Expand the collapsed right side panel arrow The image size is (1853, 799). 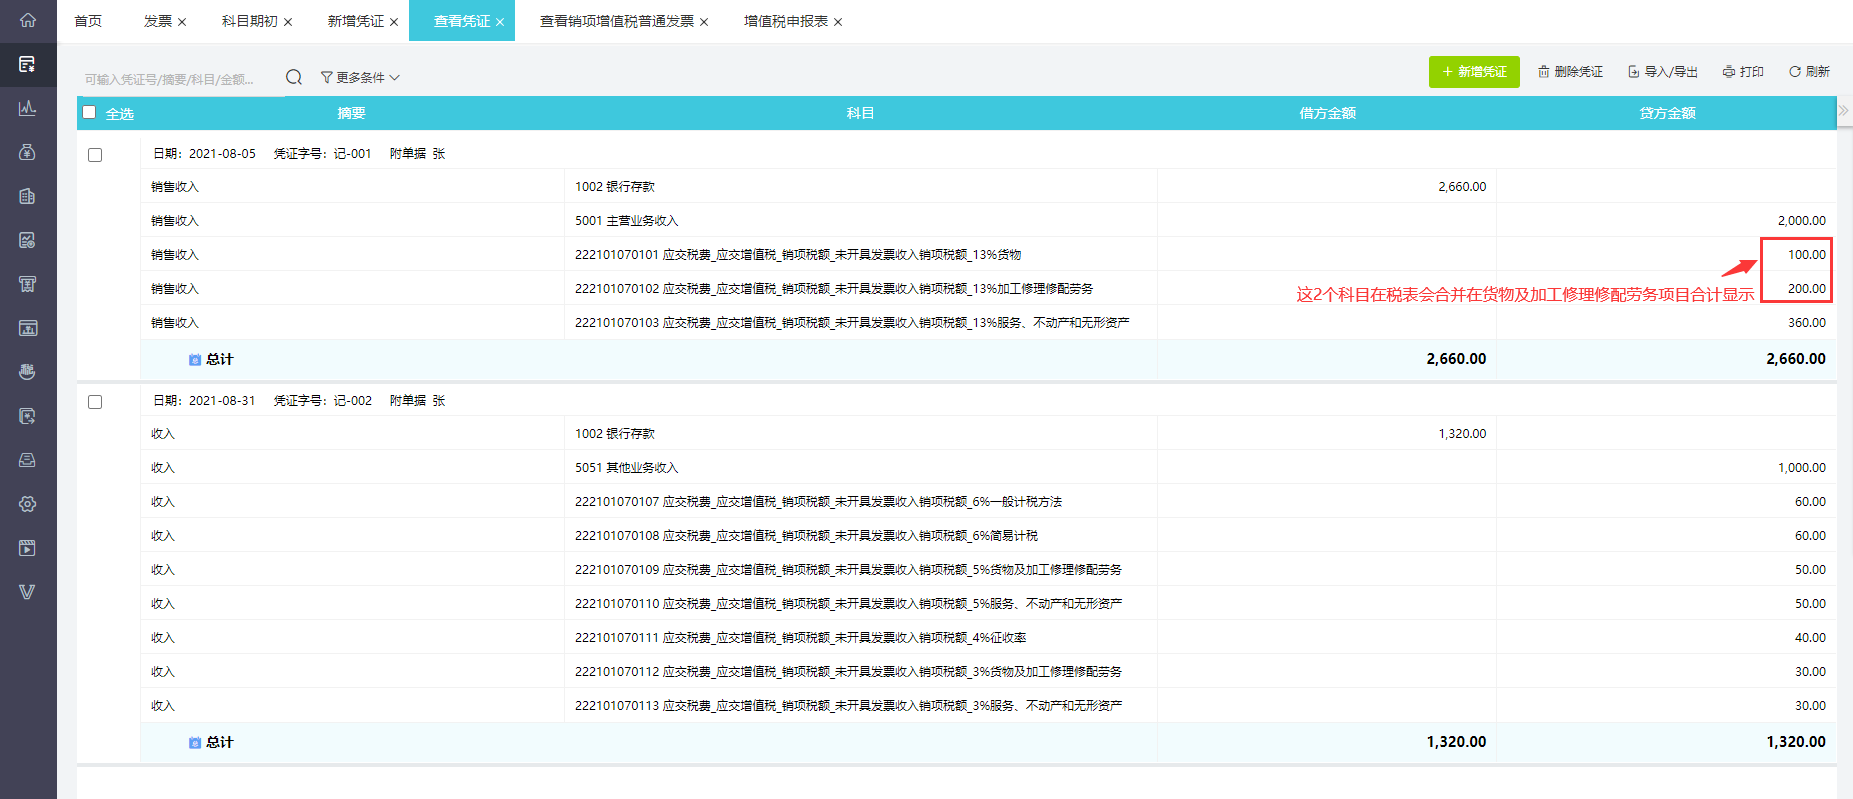tap(1844, 111)
